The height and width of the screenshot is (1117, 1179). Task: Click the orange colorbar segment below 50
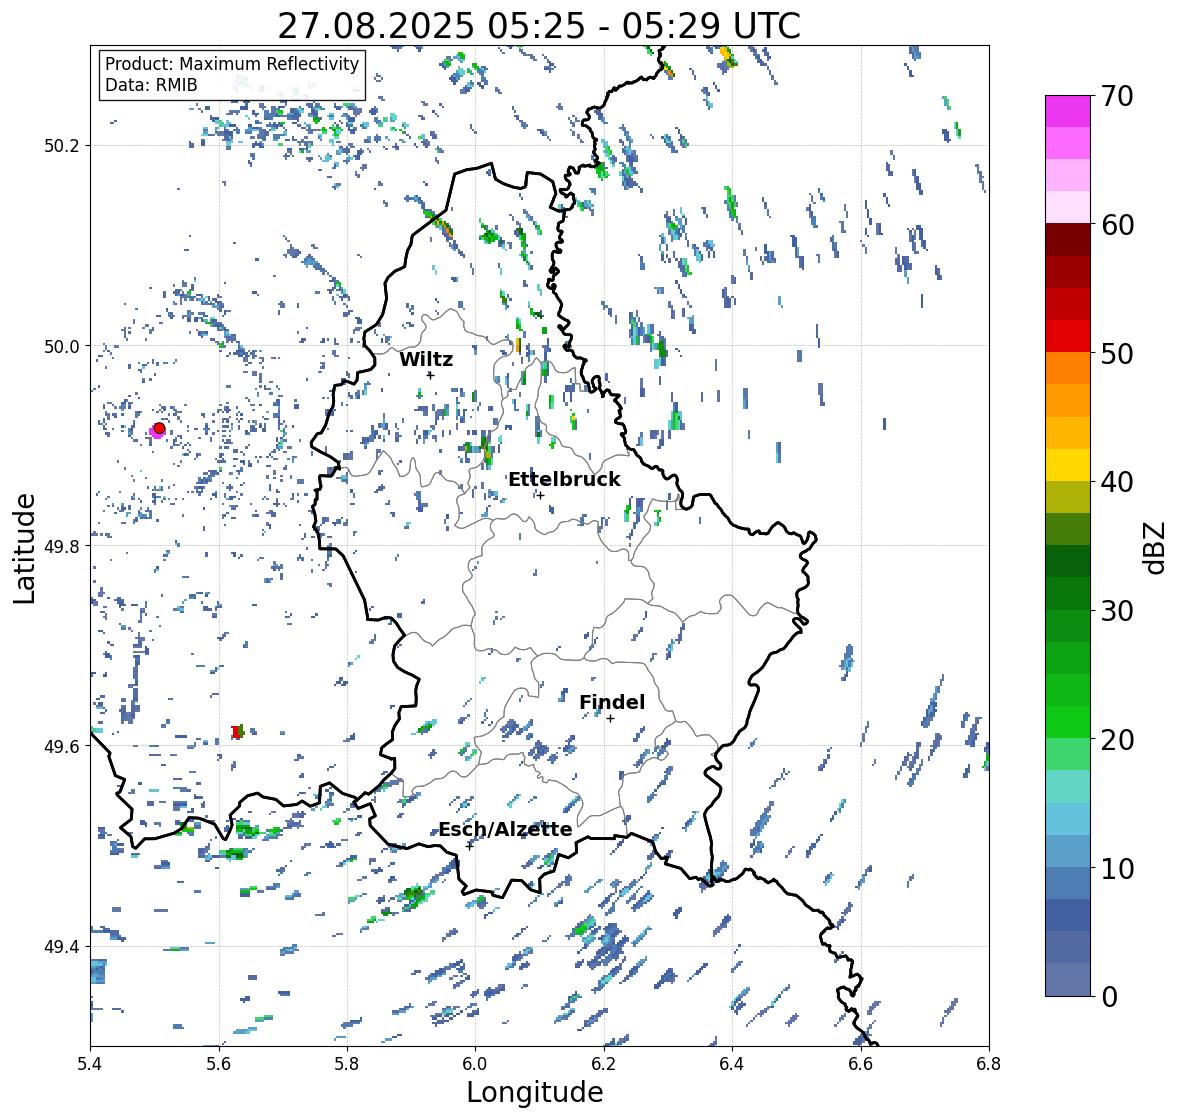(x=1068, y=368)
